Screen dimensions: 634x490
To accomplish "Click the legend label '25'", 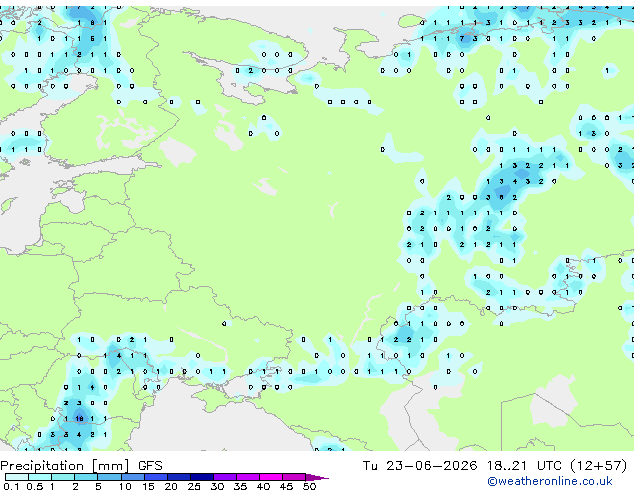I will click(194, 486).
